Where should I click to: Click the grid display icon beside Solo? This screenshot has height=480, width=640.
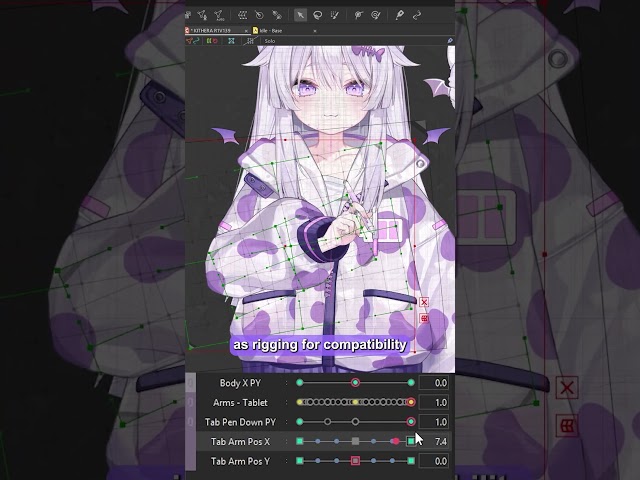(250, 41)
